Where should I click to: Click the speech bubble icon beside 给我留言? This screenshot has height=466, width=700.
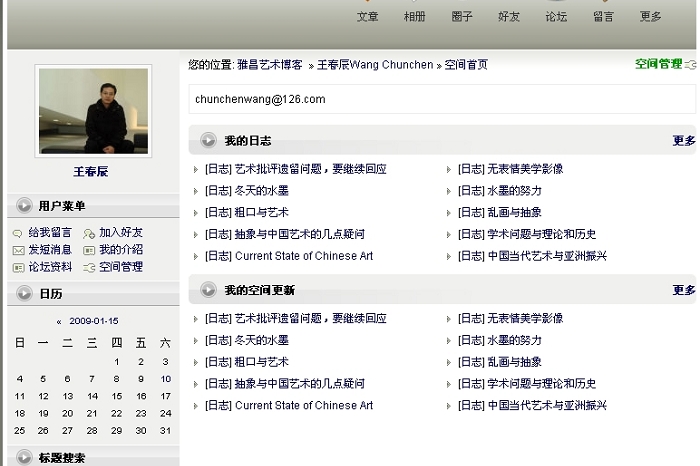coord(18,233)
